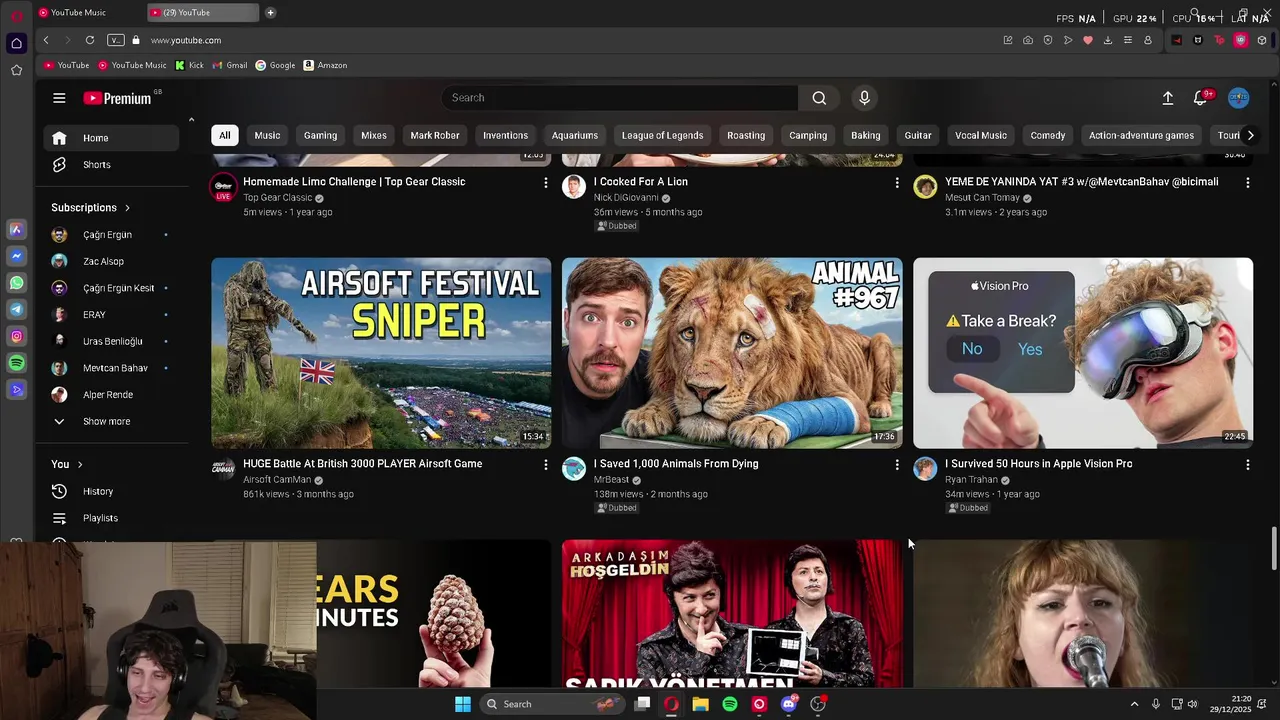Viewport: 1280px width, 720px height.
Task: Click the YouTube Premium logo
Action: point(117,98)
